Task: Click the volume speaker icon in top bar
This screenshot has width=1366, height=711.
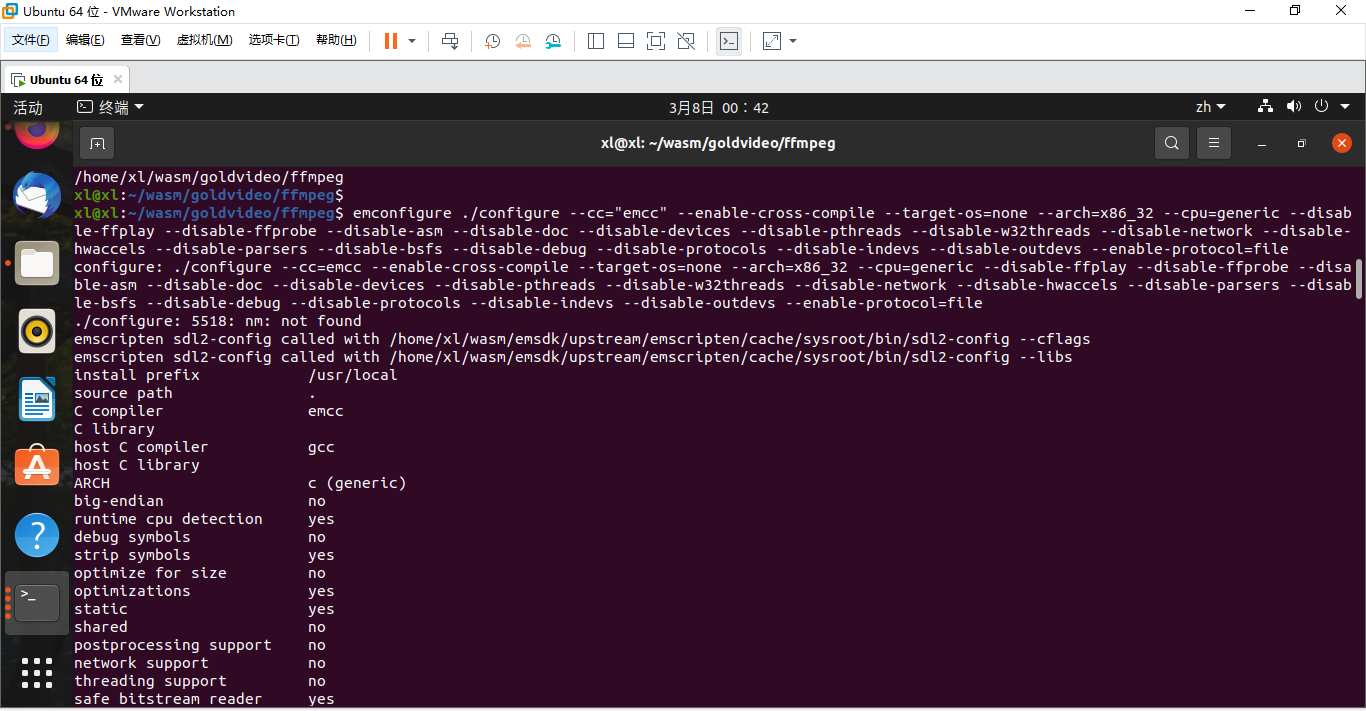Action: 1293,106
